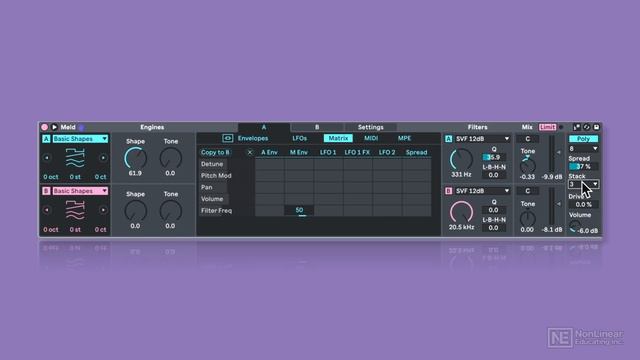The width and height of the screenshot is (640, 360).
Task: Click engine B Tone knob
Action: [171, 211]
